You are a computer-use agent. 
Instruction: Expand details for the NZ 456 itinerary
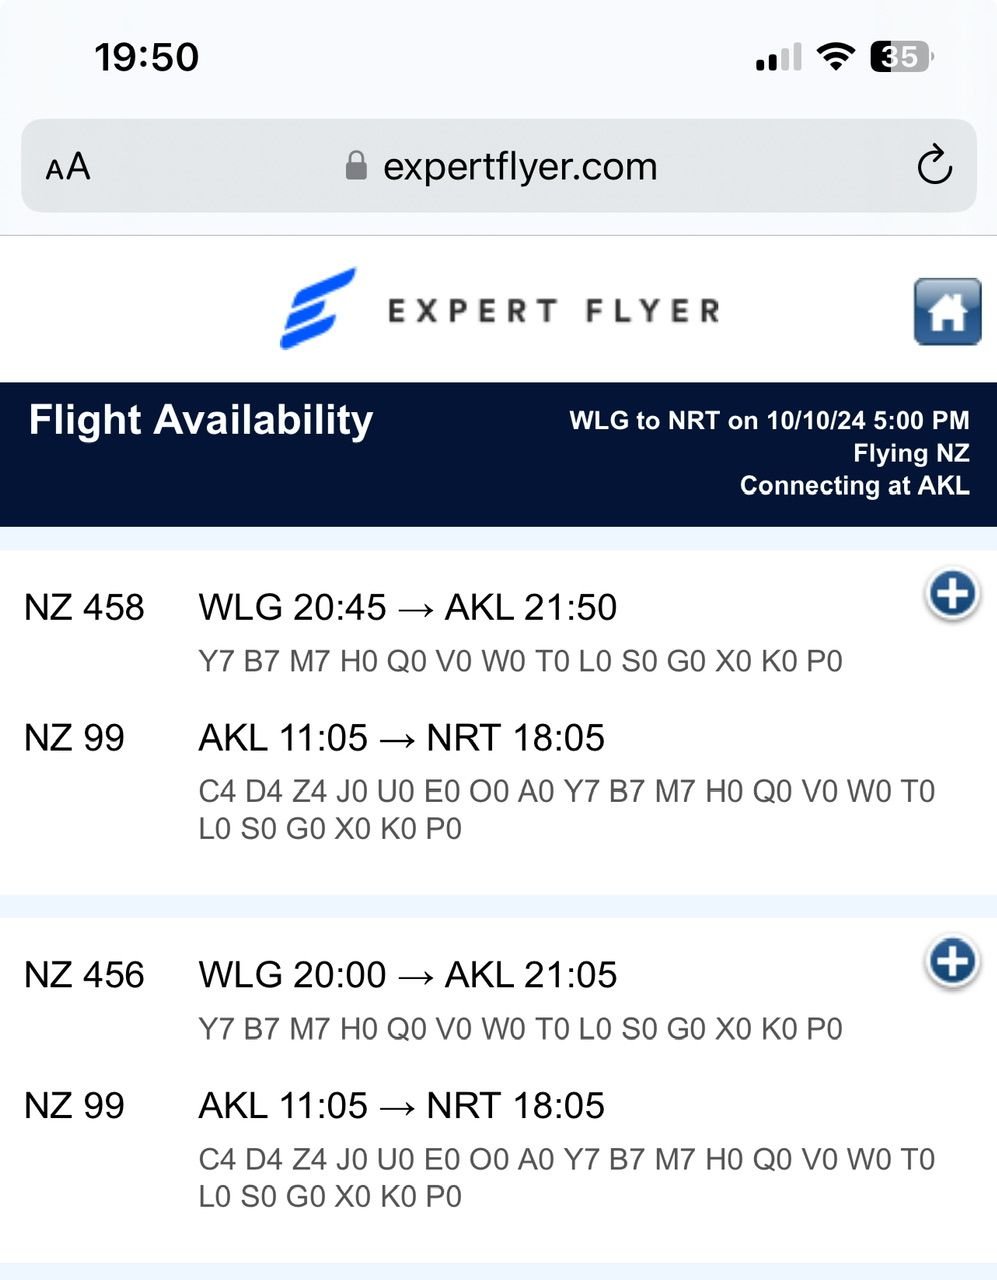tap(951, 961)
